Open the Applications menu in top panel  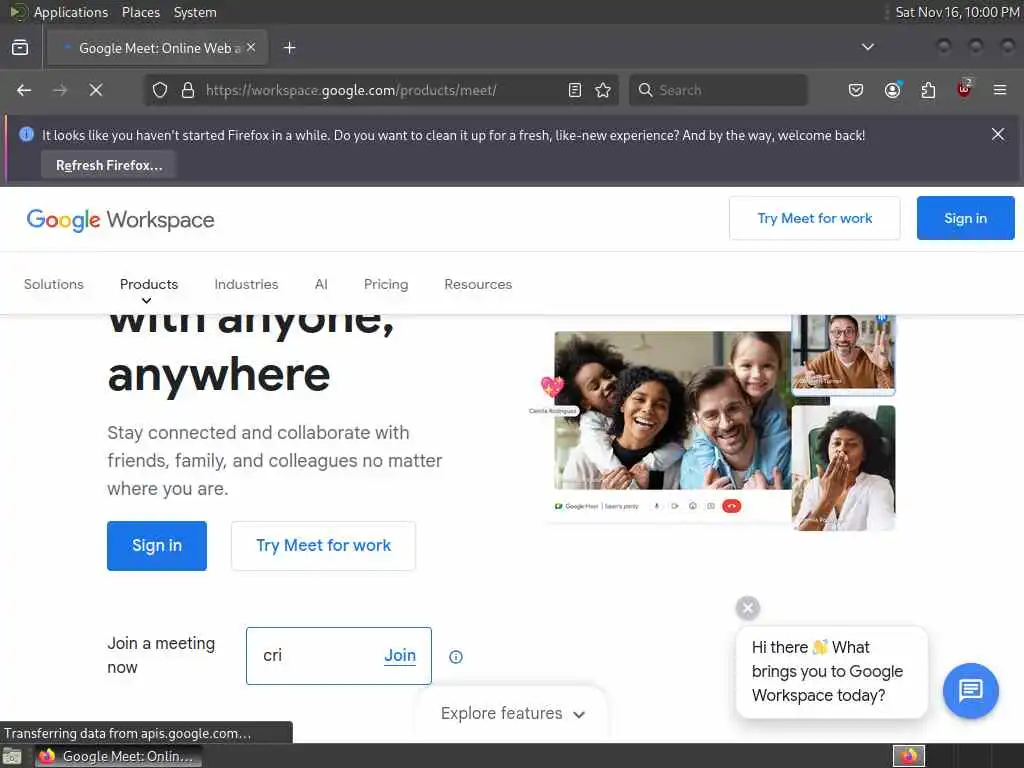(x=71, y=12)
